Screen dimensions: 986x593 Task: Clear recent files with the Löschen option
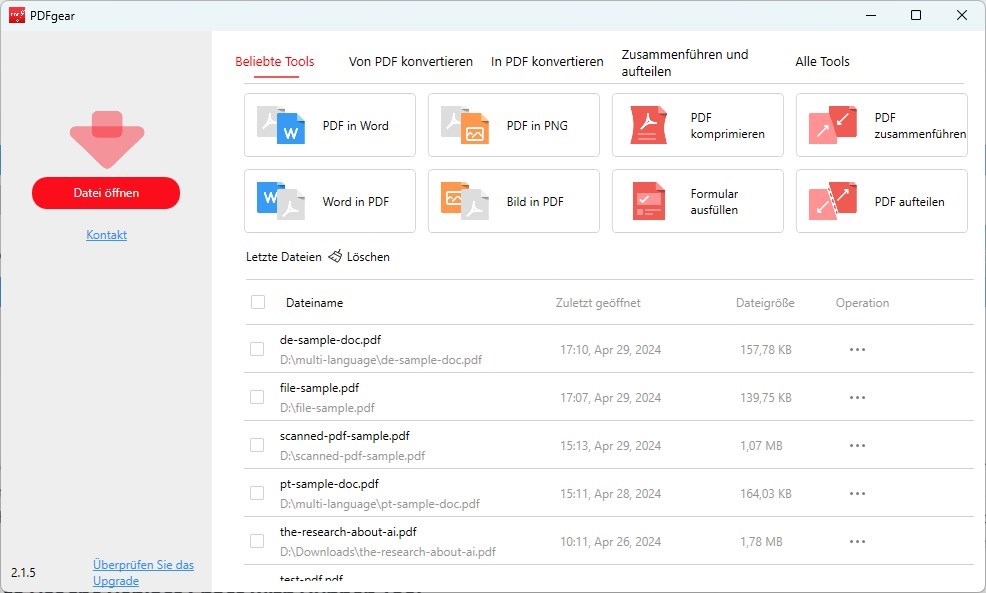pyautogui.click(x=359, y=256)
